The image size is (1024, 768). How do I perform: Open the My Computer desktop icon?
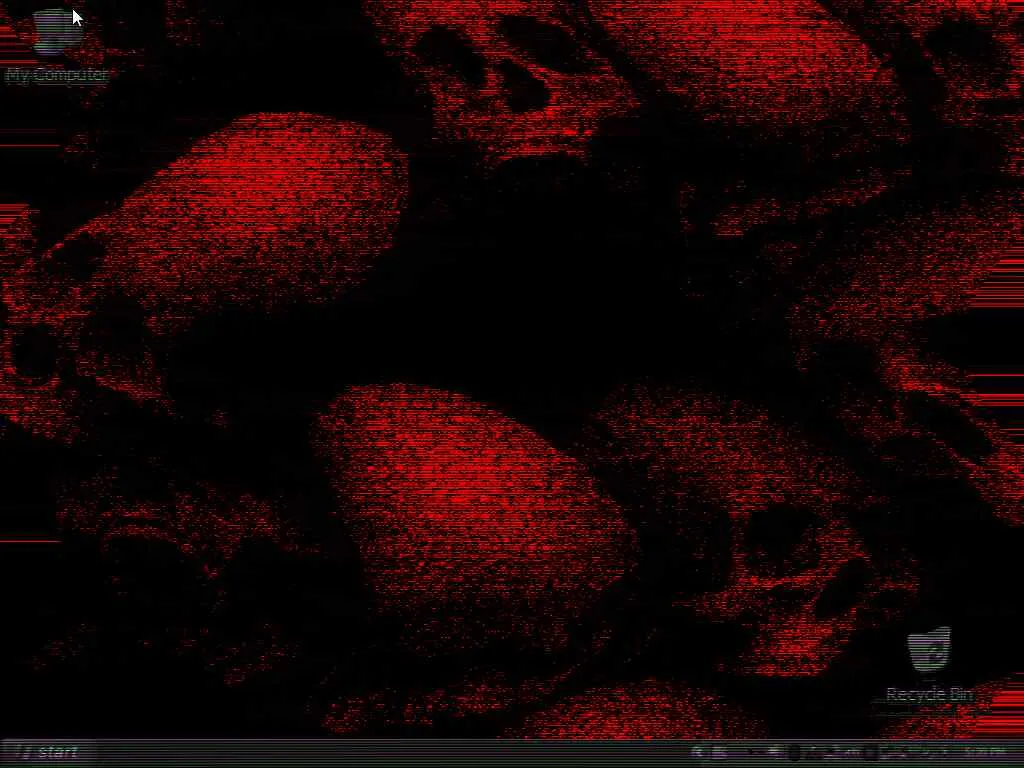pos(56,47)
